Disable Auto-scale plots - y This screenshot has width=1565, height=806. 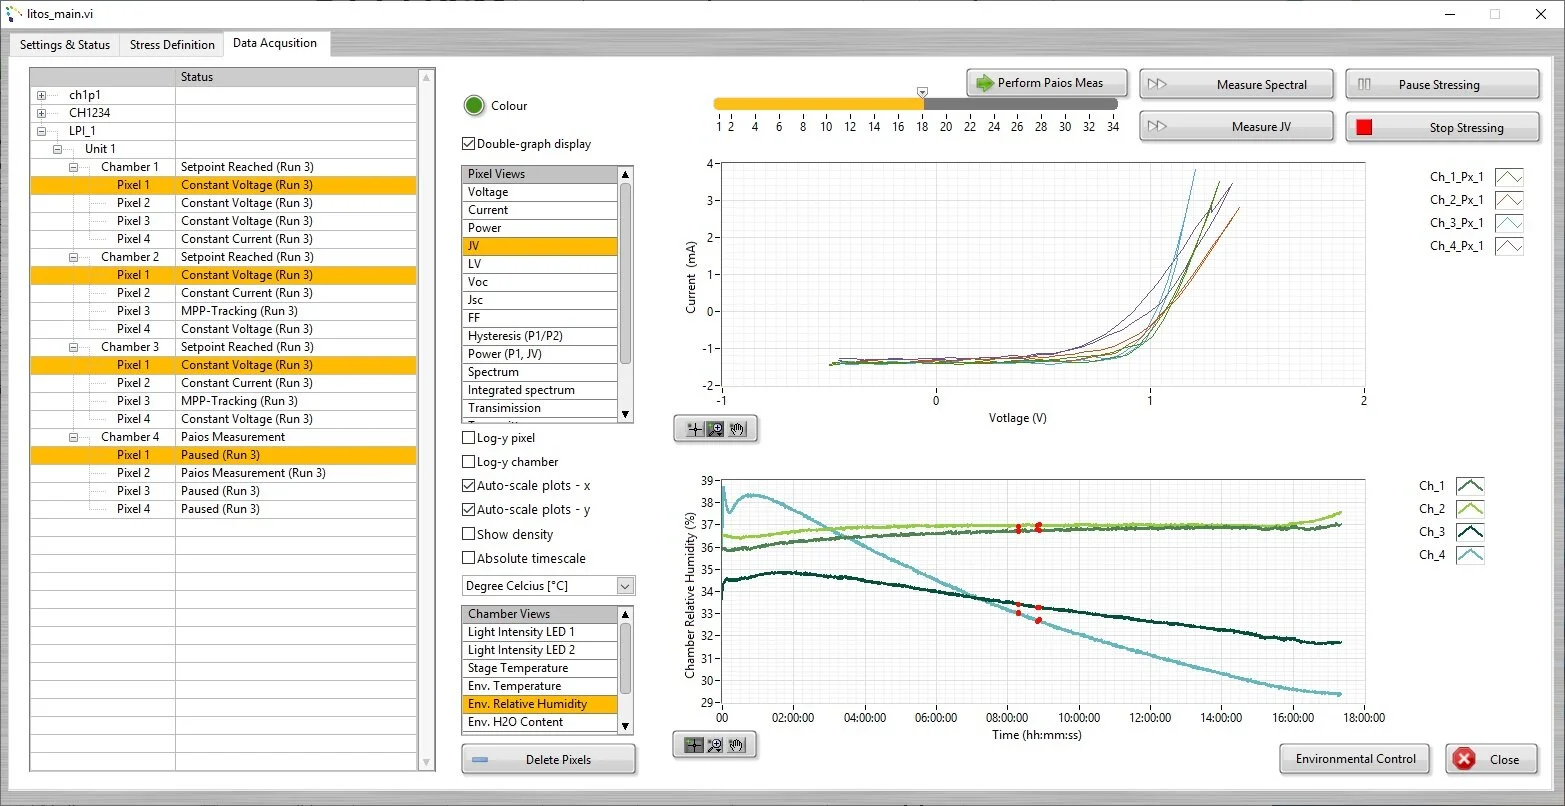(x=469, y=510)
